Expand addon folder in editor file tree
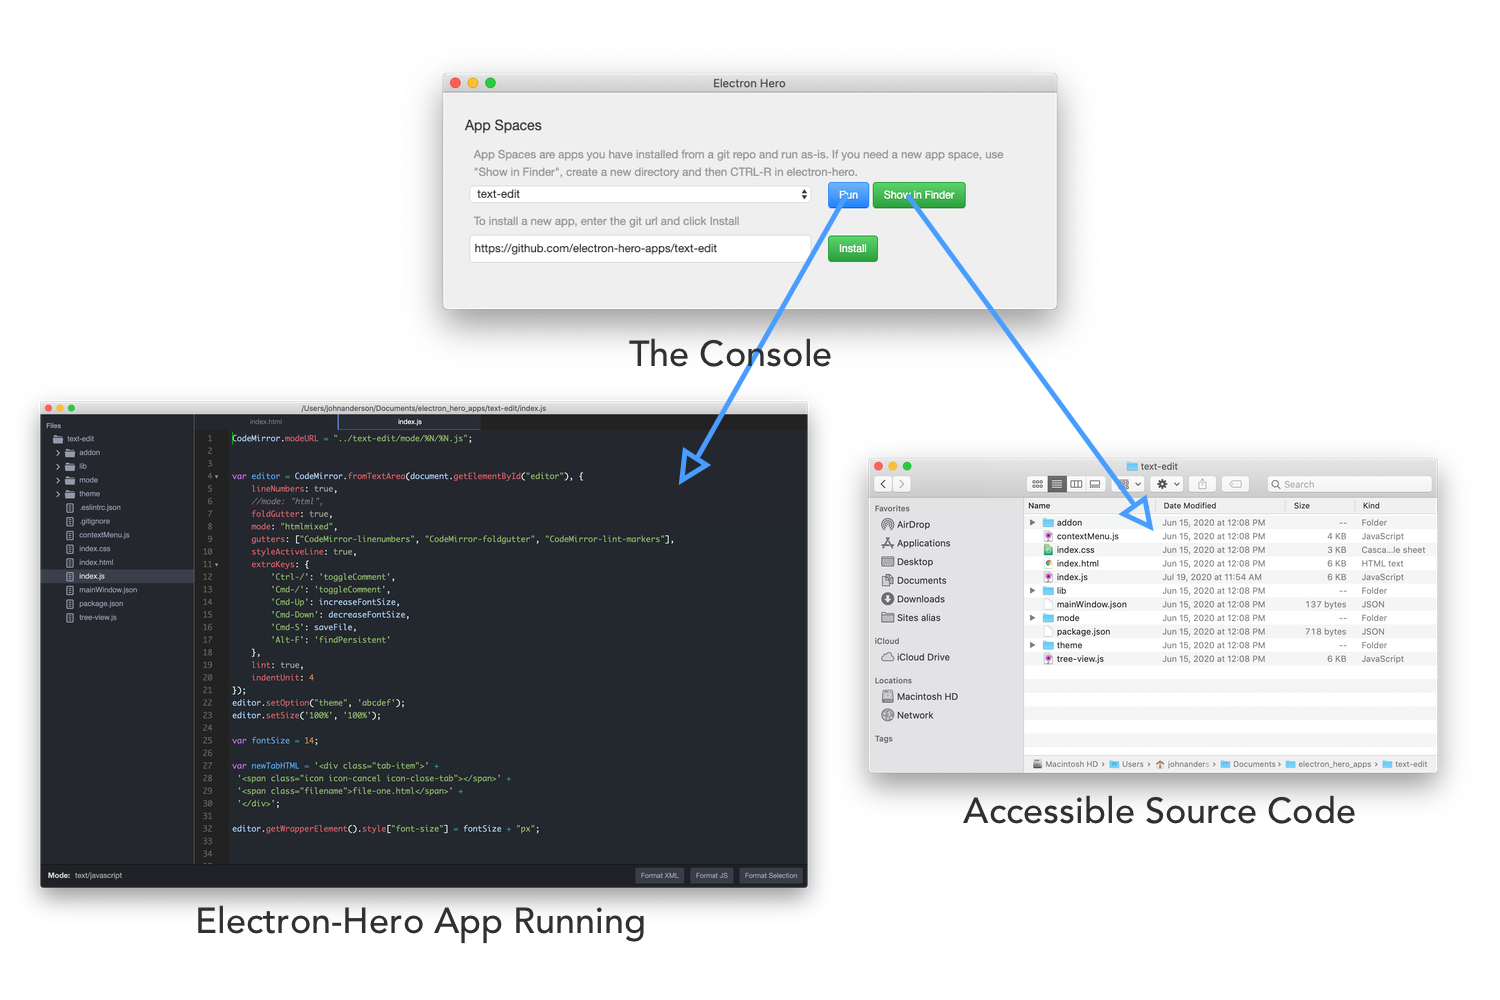 [x=58, y=453]
